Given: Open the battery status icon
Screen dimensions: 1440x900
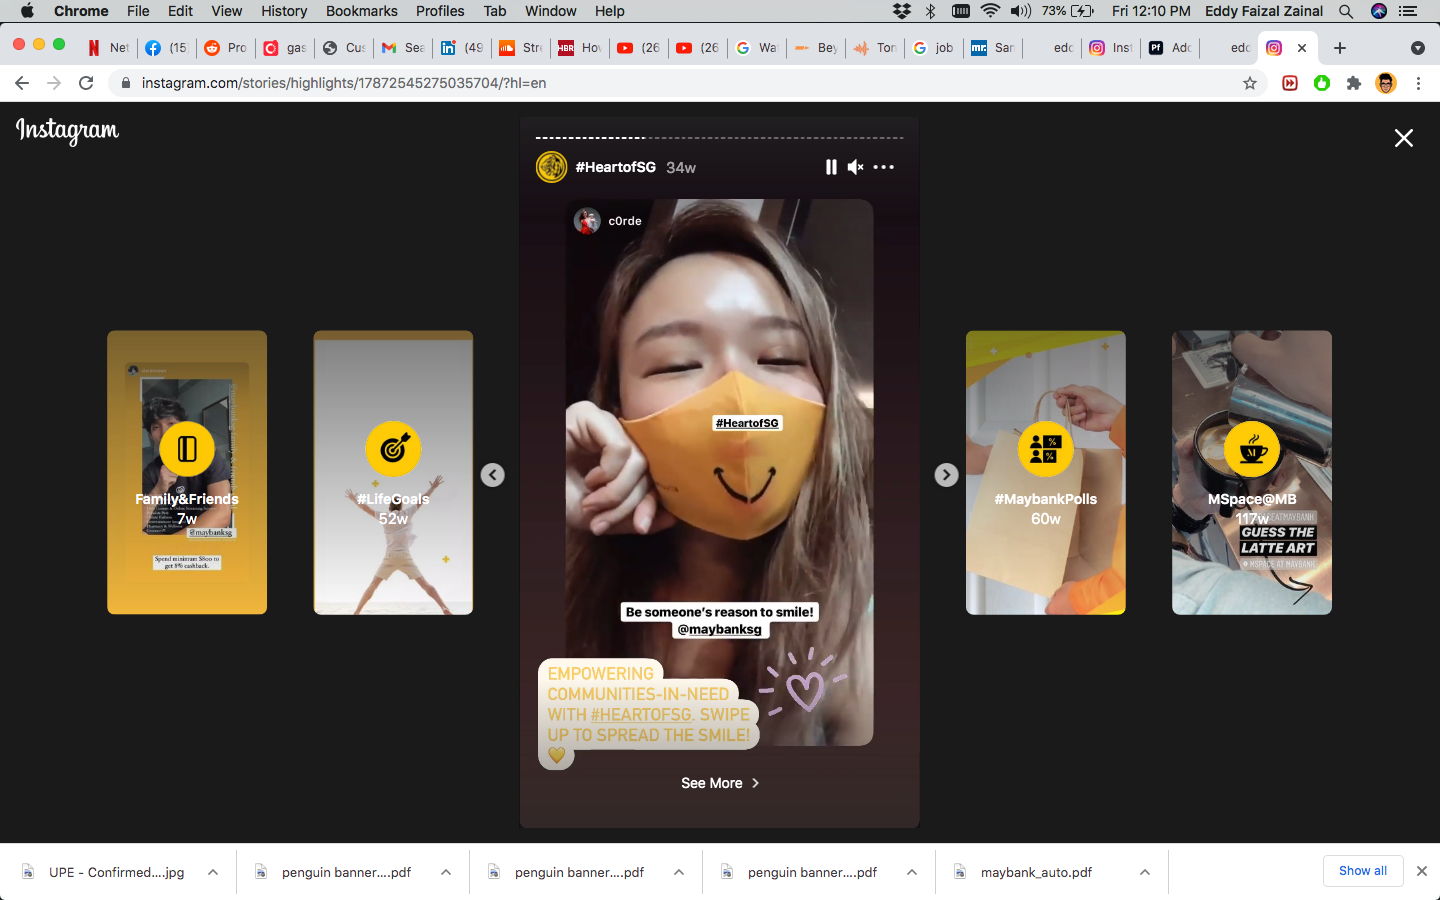Looking at the screenshot, I should tap(1082, 11).
